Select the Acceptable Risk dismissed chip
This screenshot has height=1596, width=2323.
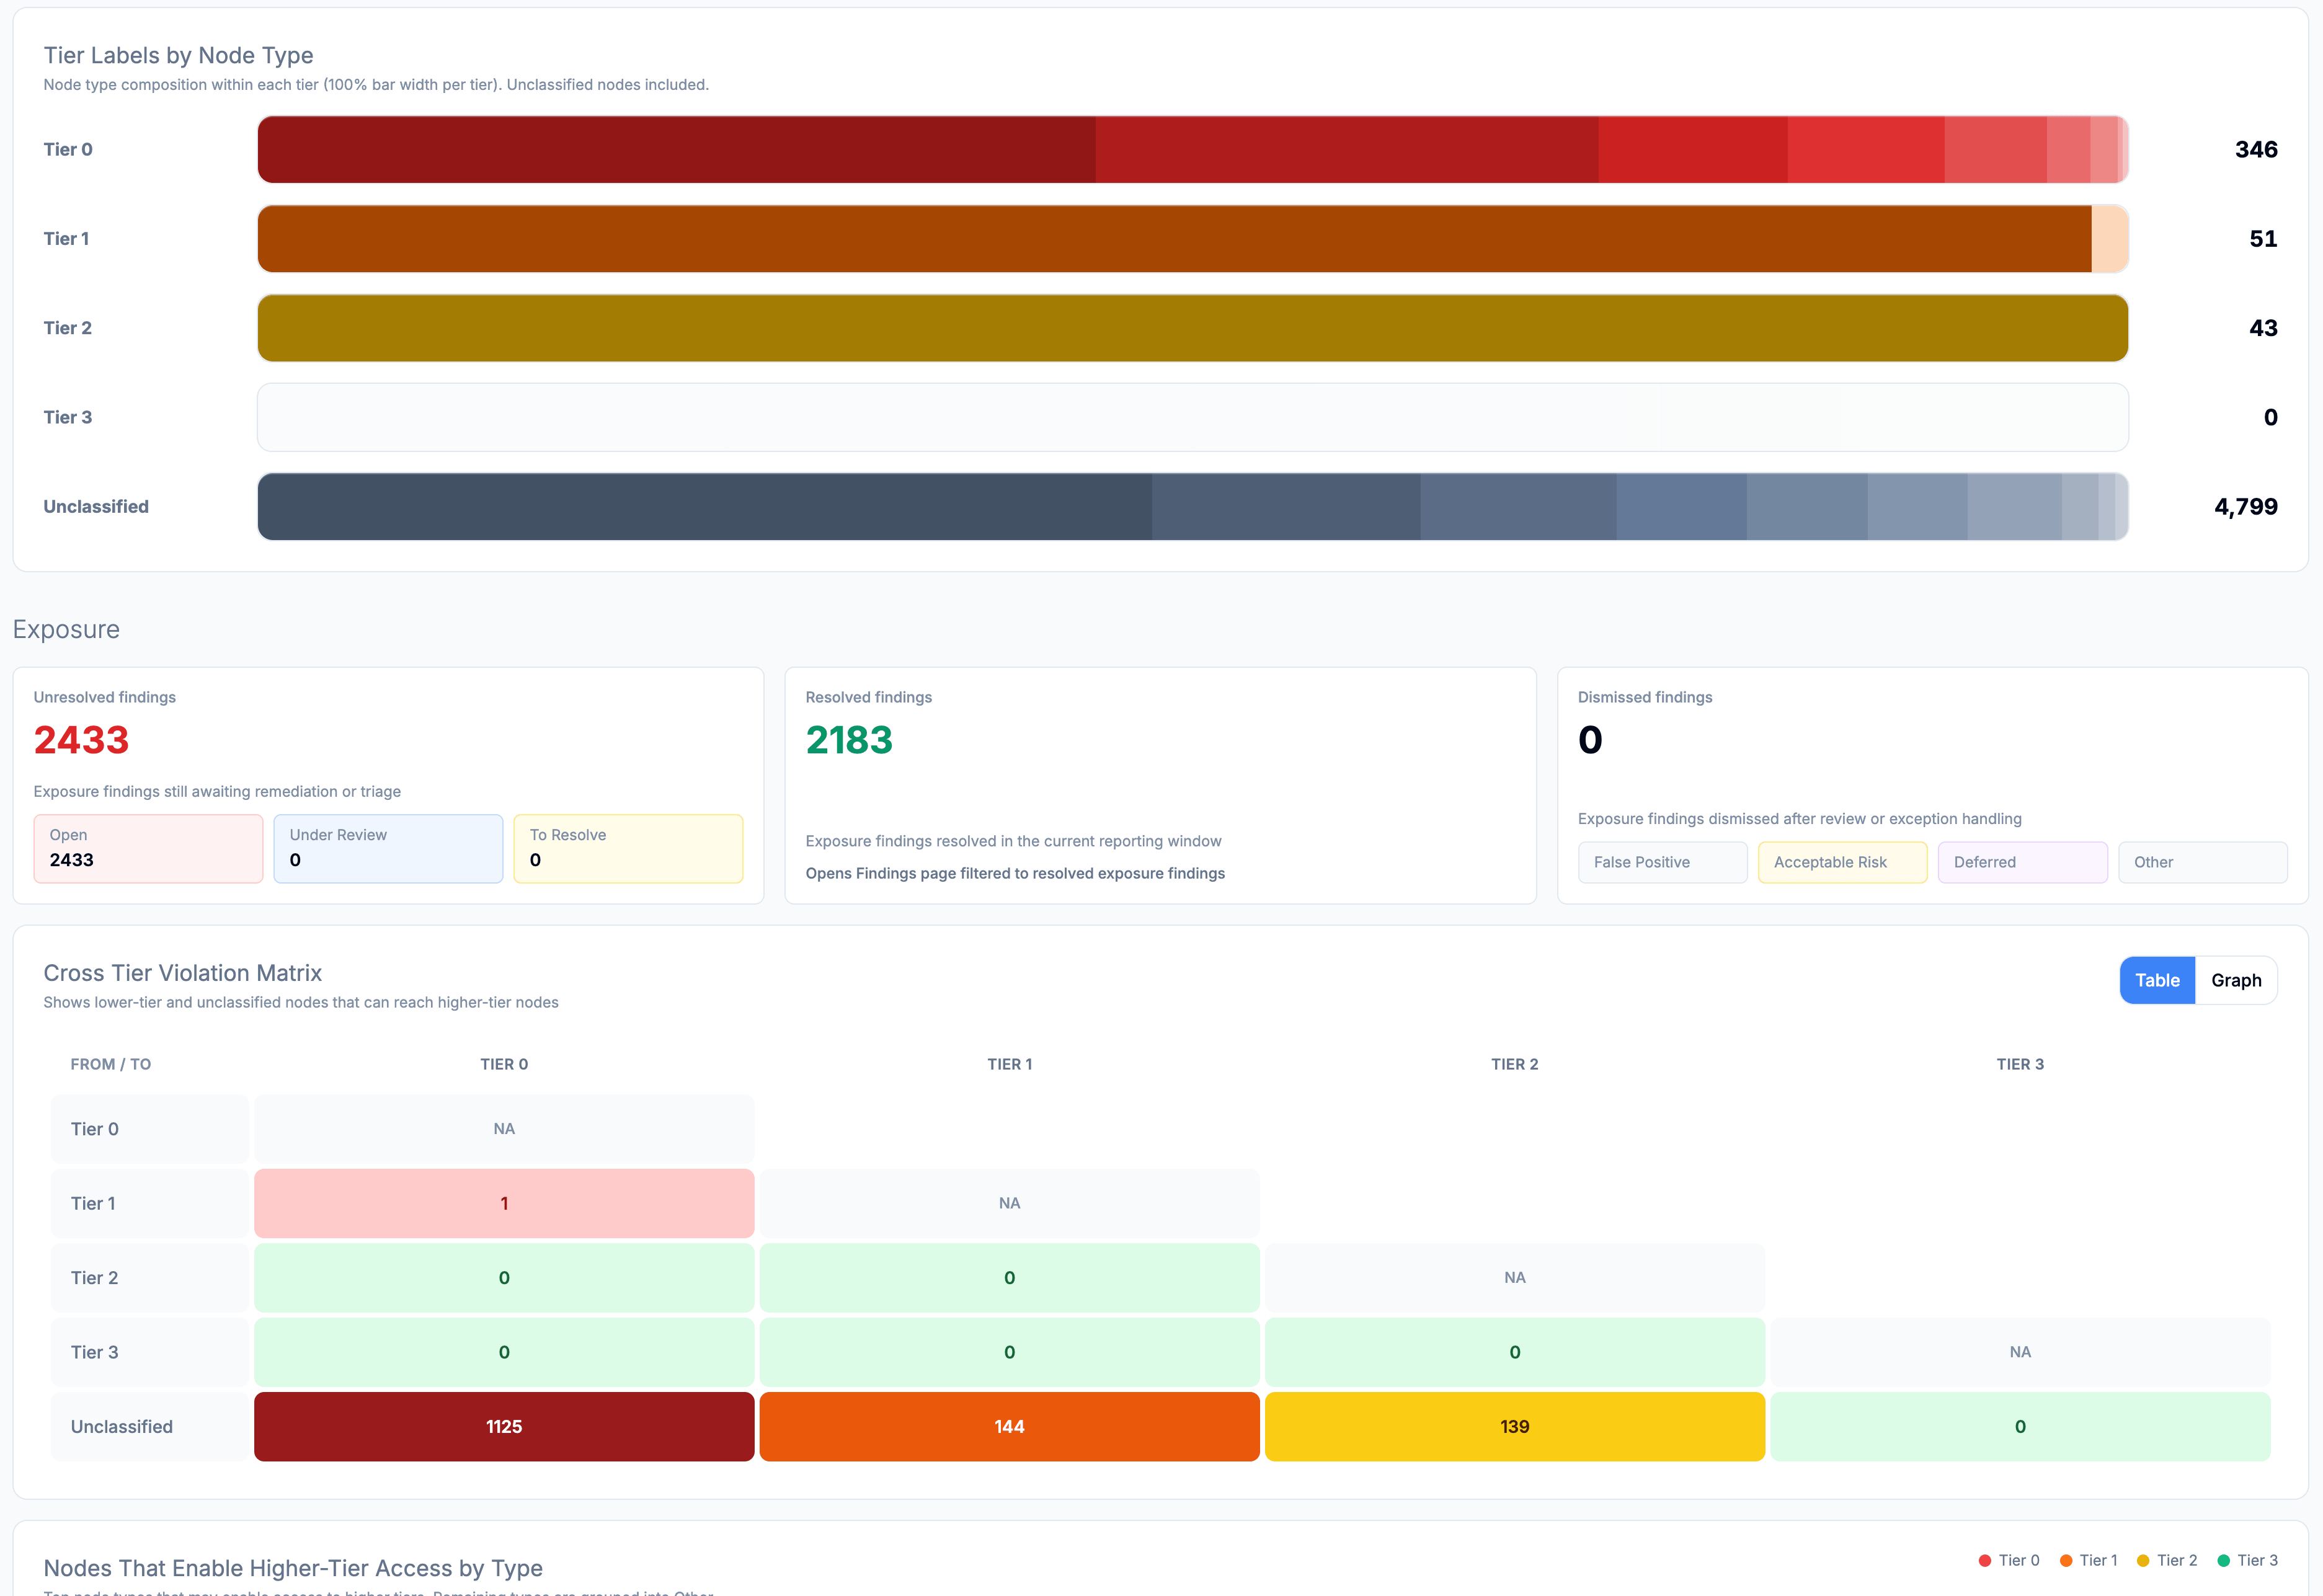click(1842, 862)
